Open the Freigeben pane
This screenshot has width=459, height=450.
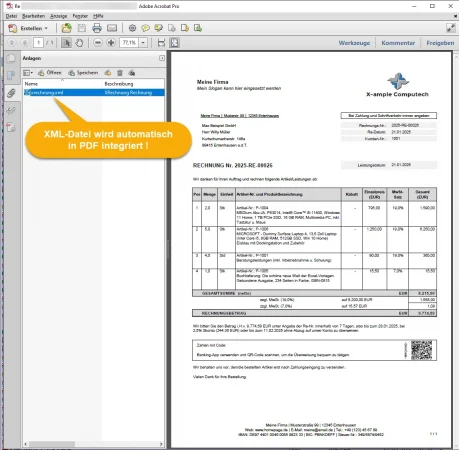(440, 43)
